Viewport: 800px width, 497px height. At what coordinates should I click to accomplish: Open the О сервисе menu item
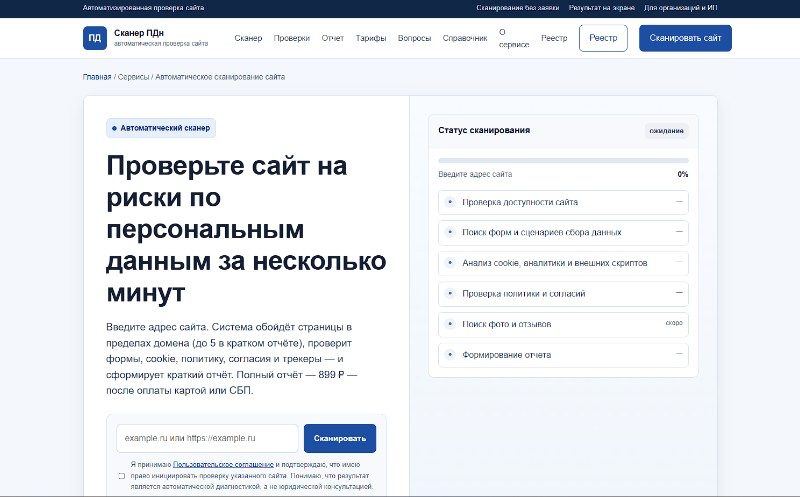(514, 38)
